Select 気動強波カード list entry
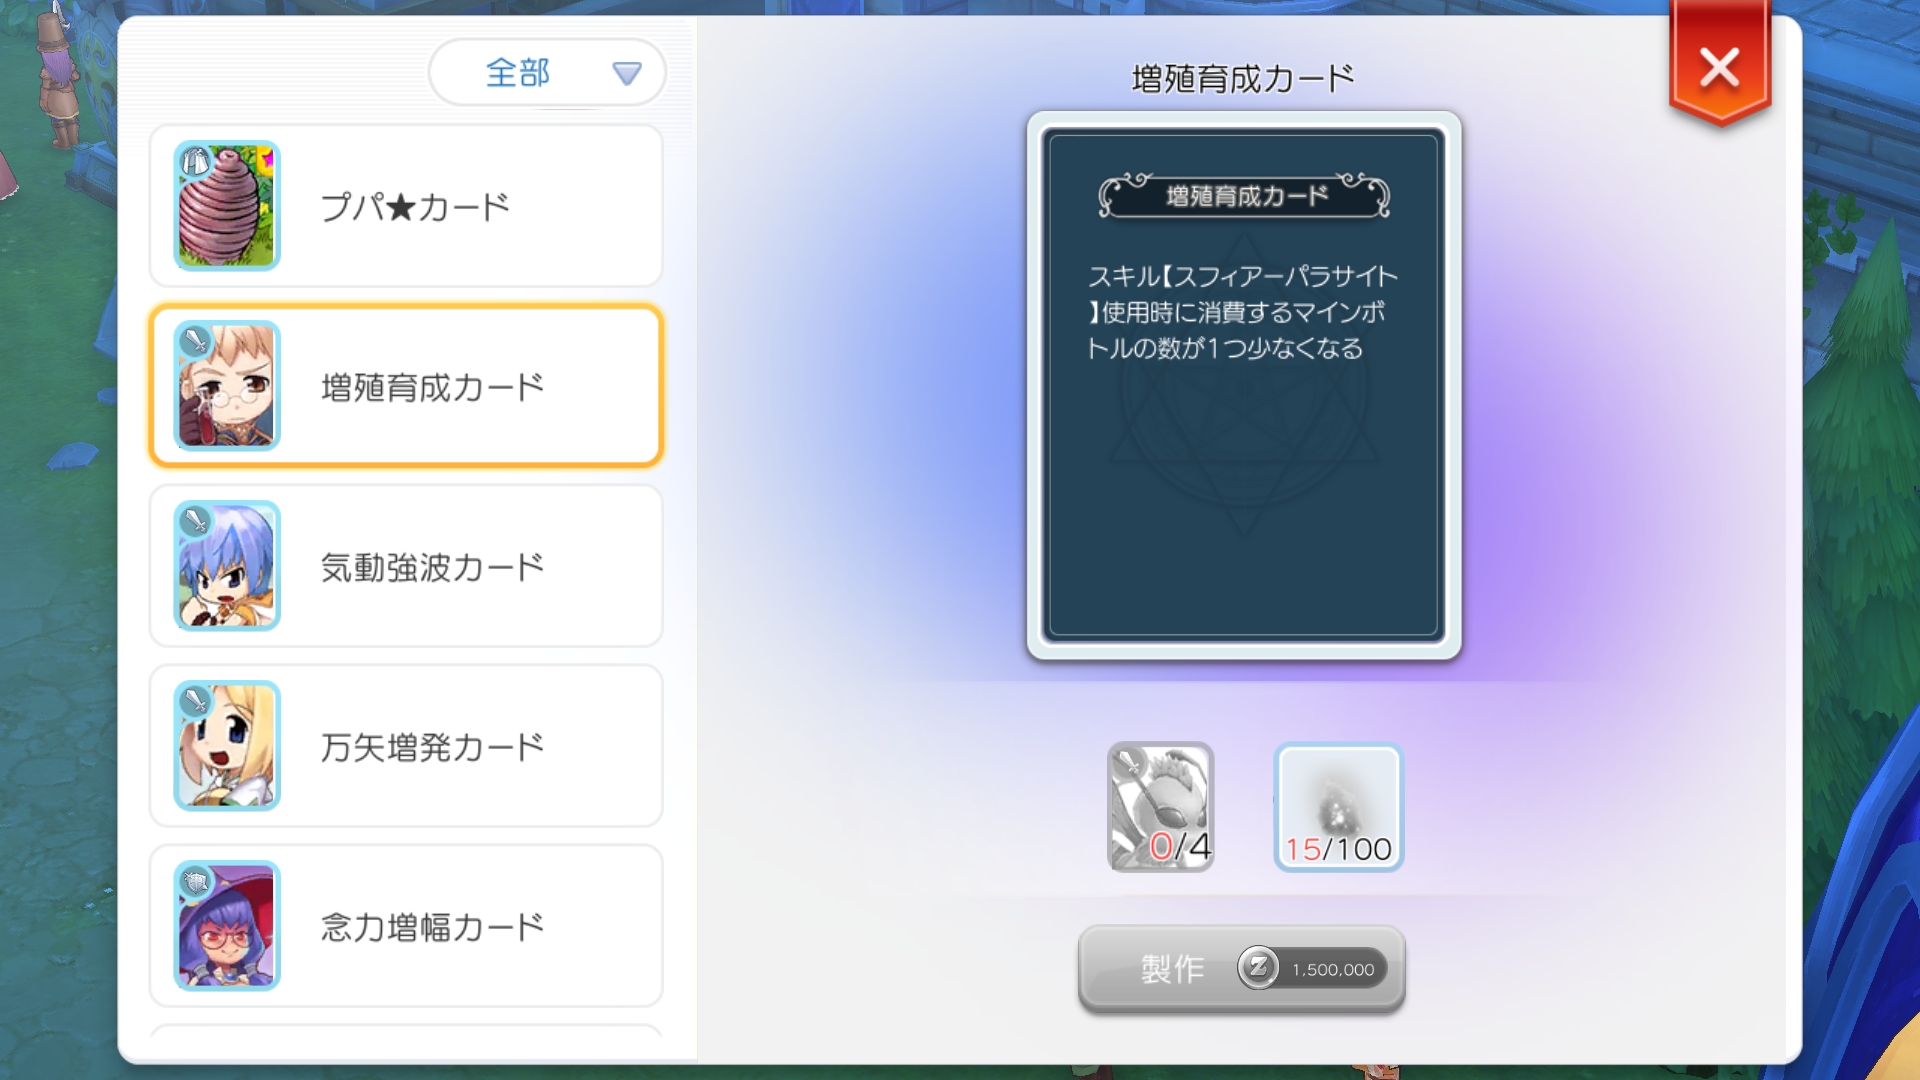 click(x=406, y=566)
